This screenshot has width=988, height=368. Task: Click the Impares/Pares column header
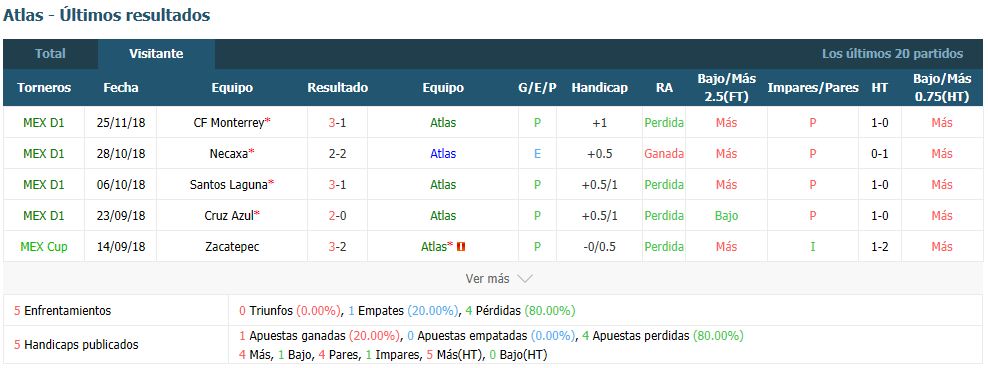[813, 88]
